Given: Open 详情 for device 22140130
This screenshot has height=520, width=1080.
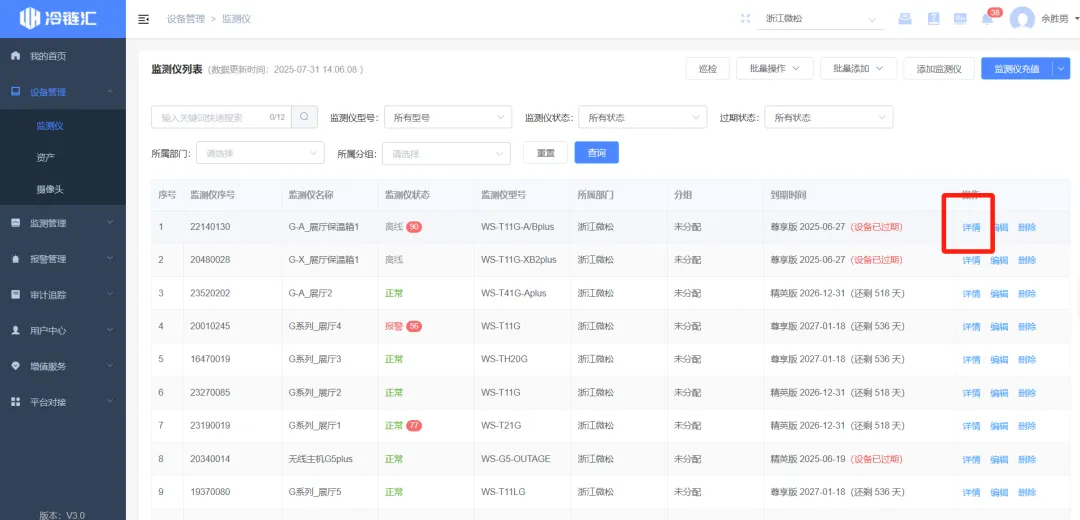Looking at the screenshot, I should (x=971, y=227).
